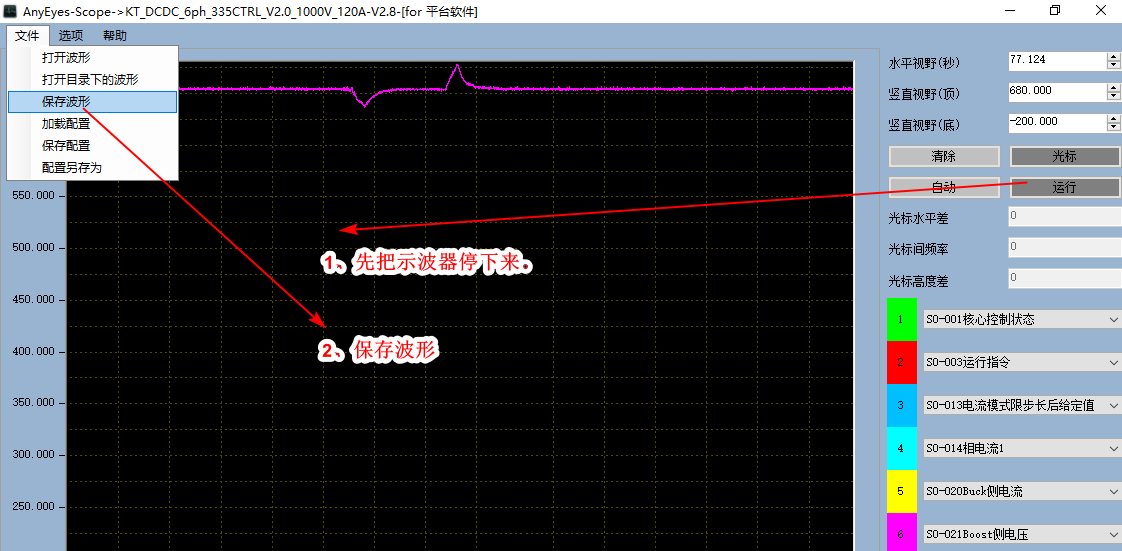This screenshot has height=551, width=1122.
Task: Open the S0-003运行指令 channel dropdown
Action: pos(1023,362)
